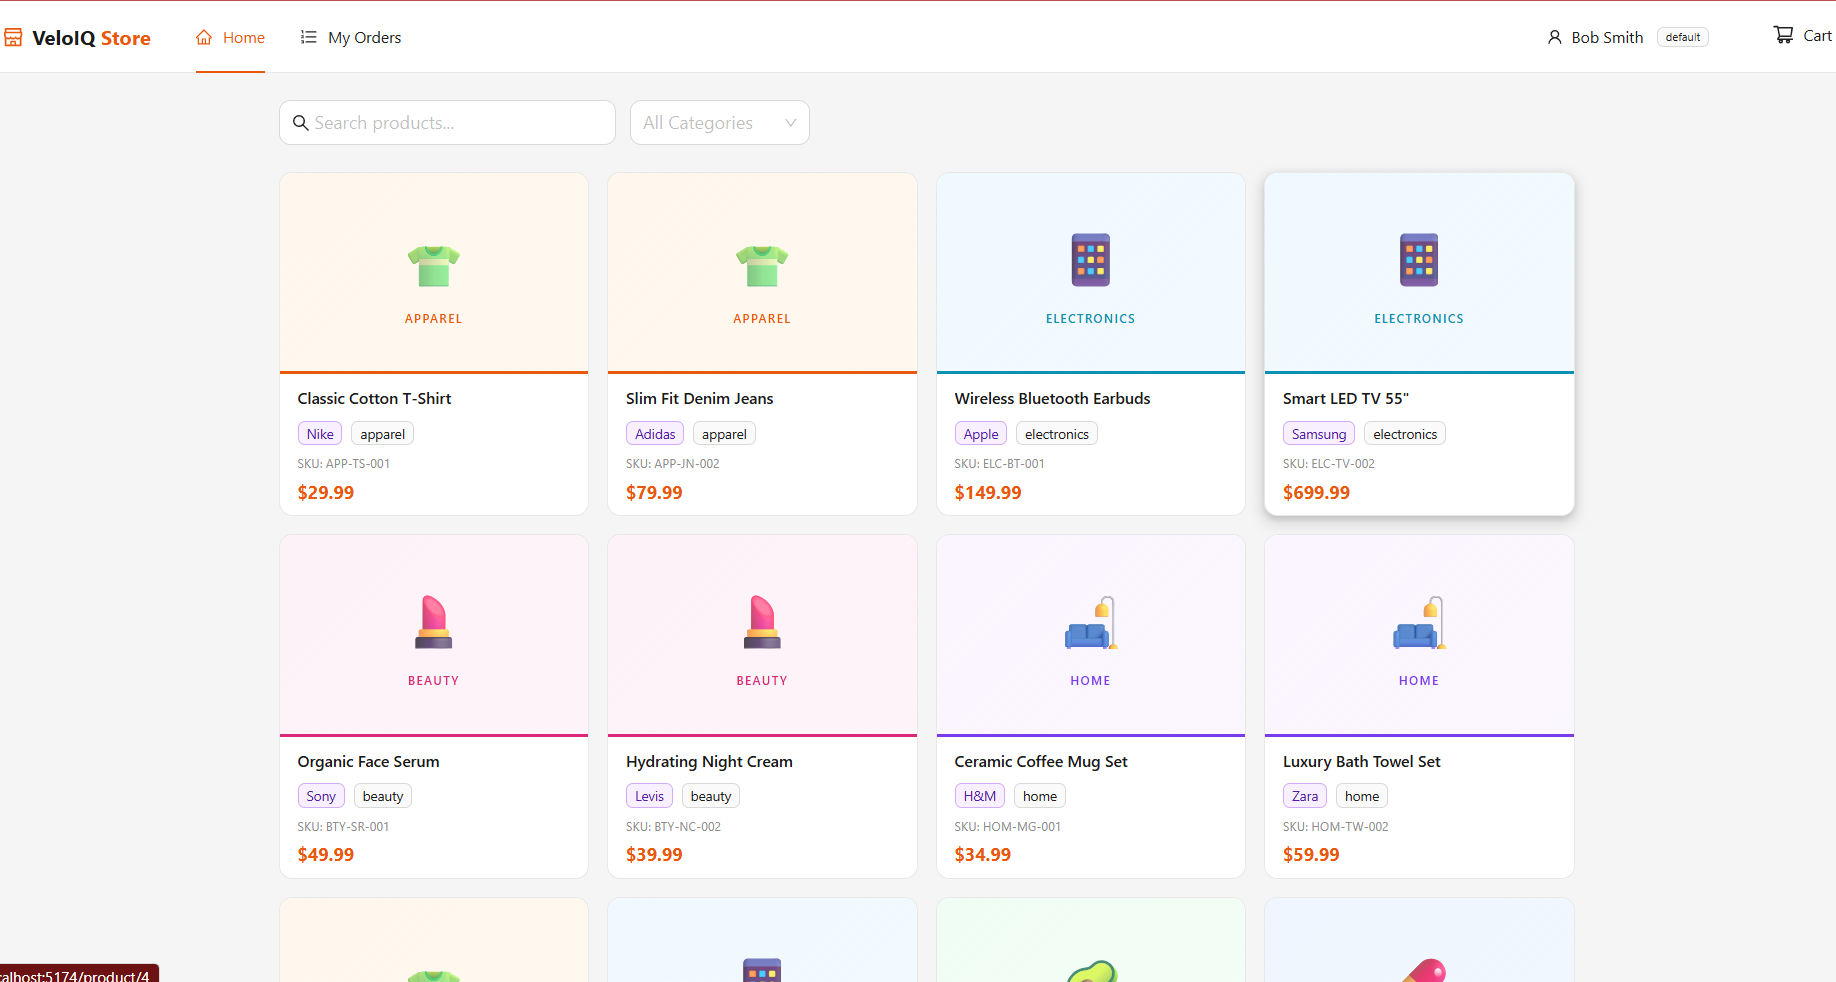Open the All Categories dropdown
Viewport: 1836px width, 982px height.
tap(720, 122)
